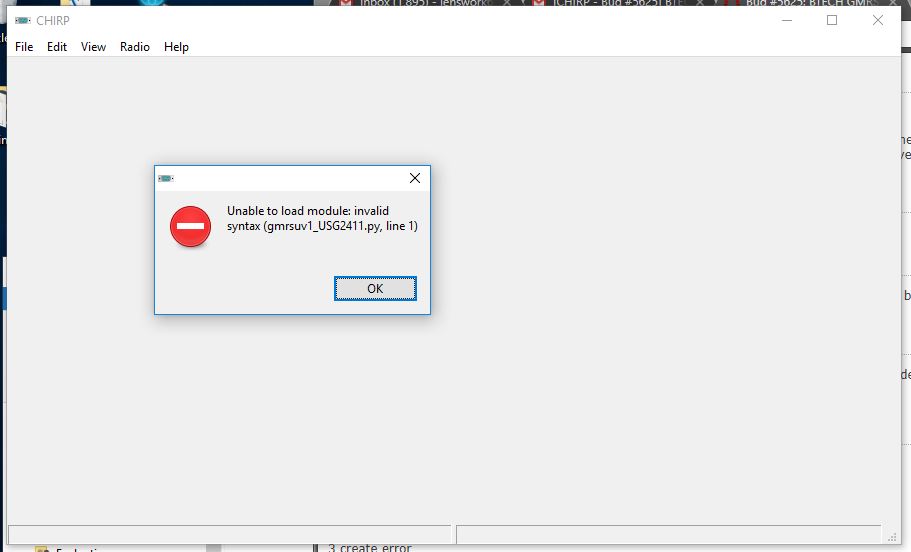Open the Radio menu

click(x=135, y=47)
